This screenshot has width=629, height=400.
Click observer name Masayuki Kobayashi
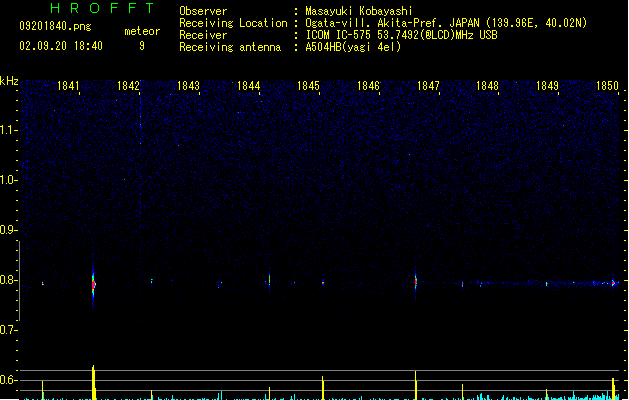(359, 11)
